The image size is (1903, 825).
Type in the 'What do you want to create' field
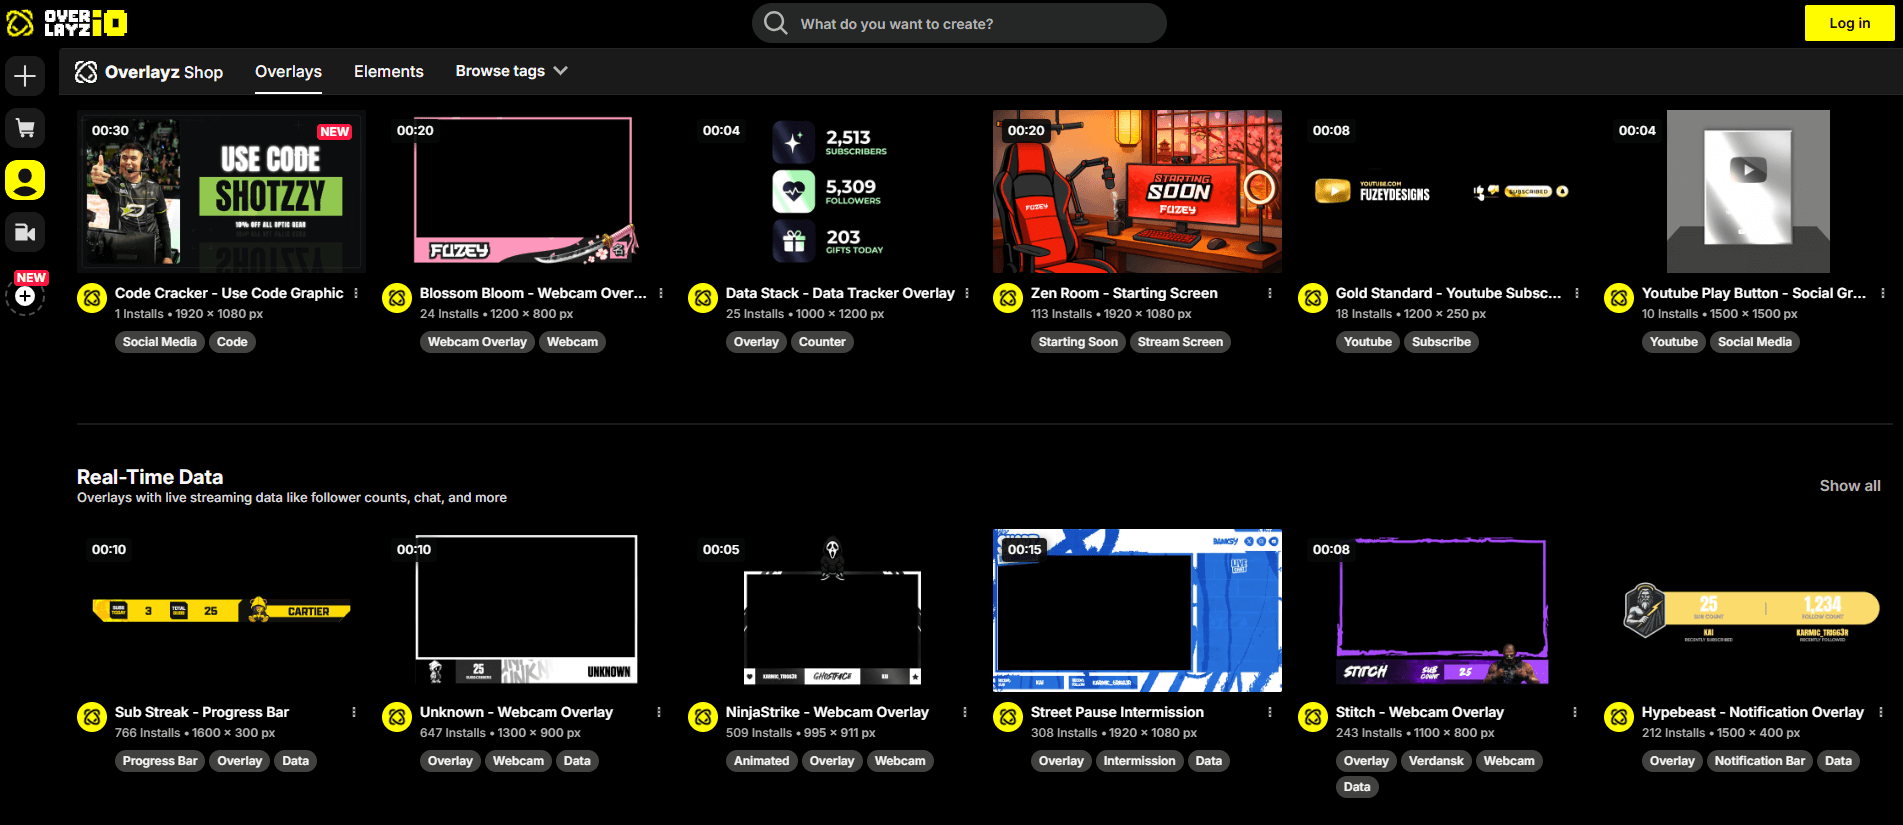tap(970, 24)
